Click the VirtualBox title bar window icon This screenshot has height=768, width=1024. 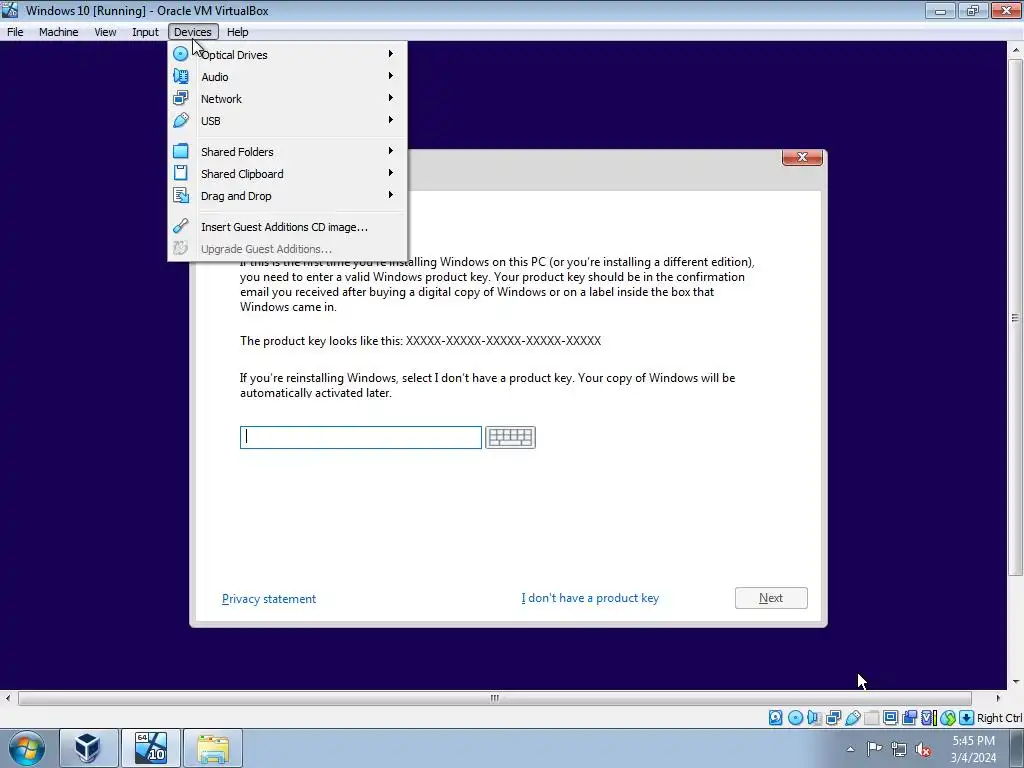(10, 10)
